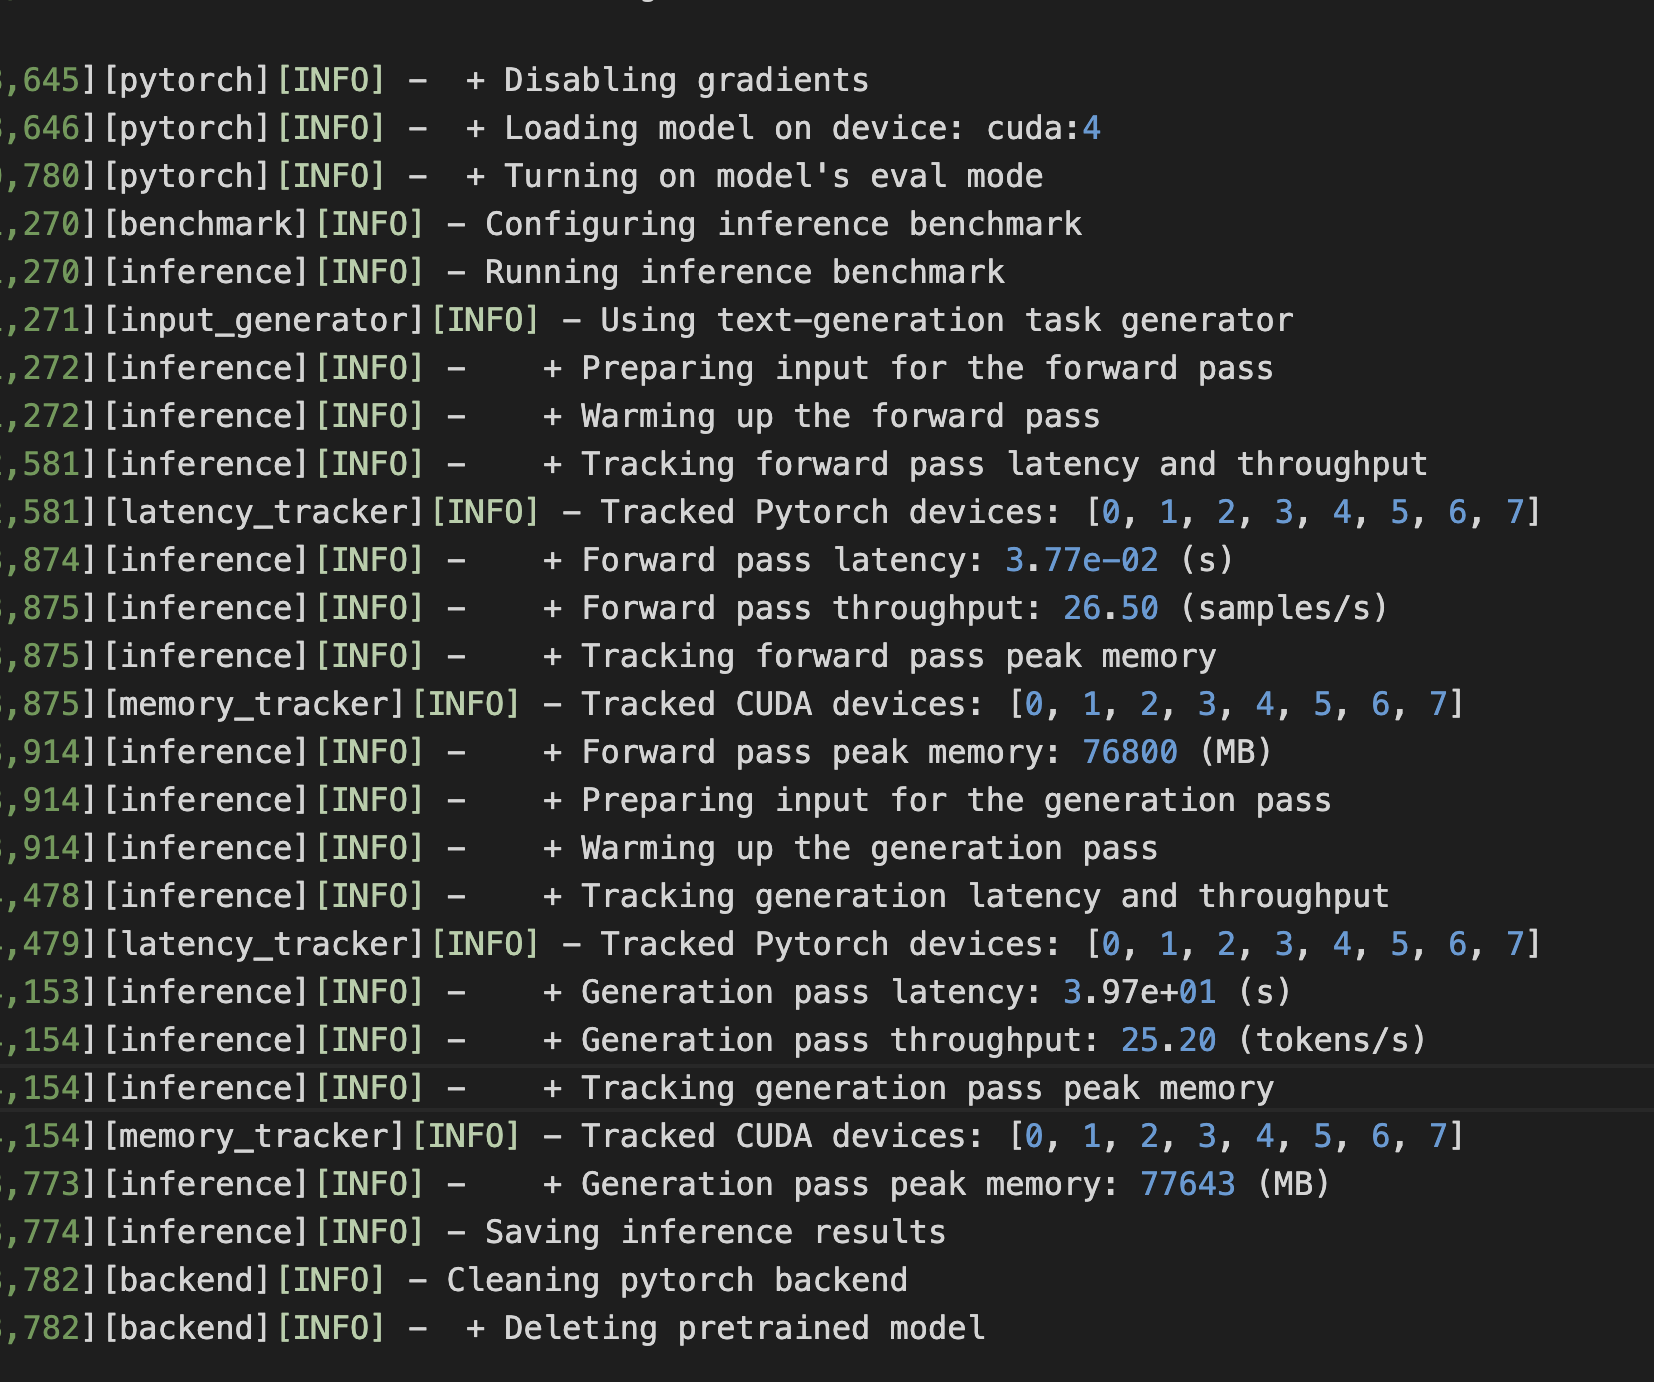This screenshot has width=1654, height=1382.
Task: Click 'Preparing input for the forward pass'
Action: tap(927, 368)
